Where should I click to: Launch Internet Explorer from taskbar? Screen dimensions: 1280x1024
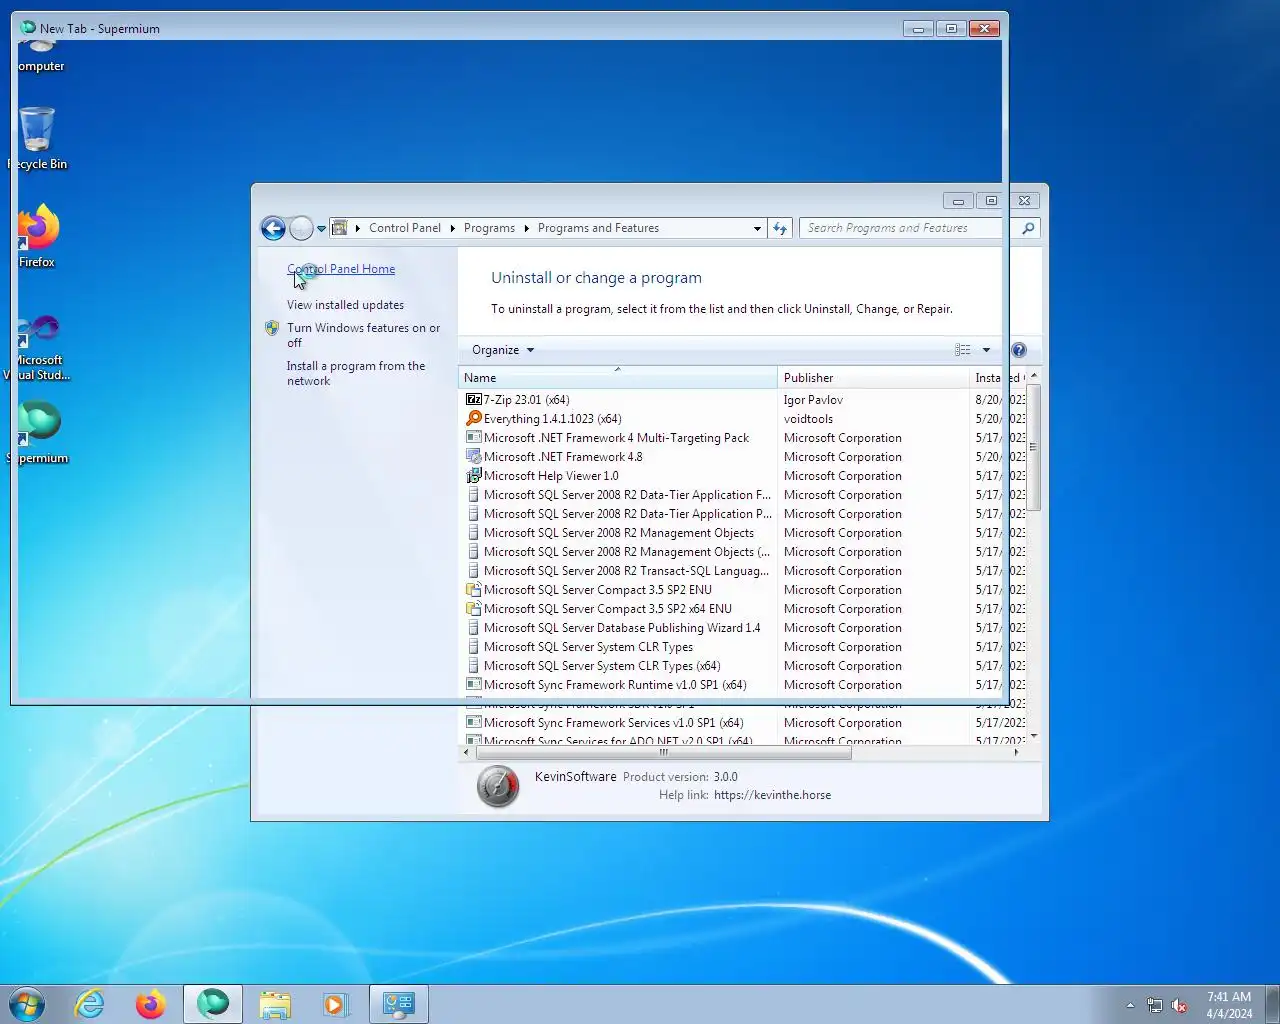point(89,1004)
